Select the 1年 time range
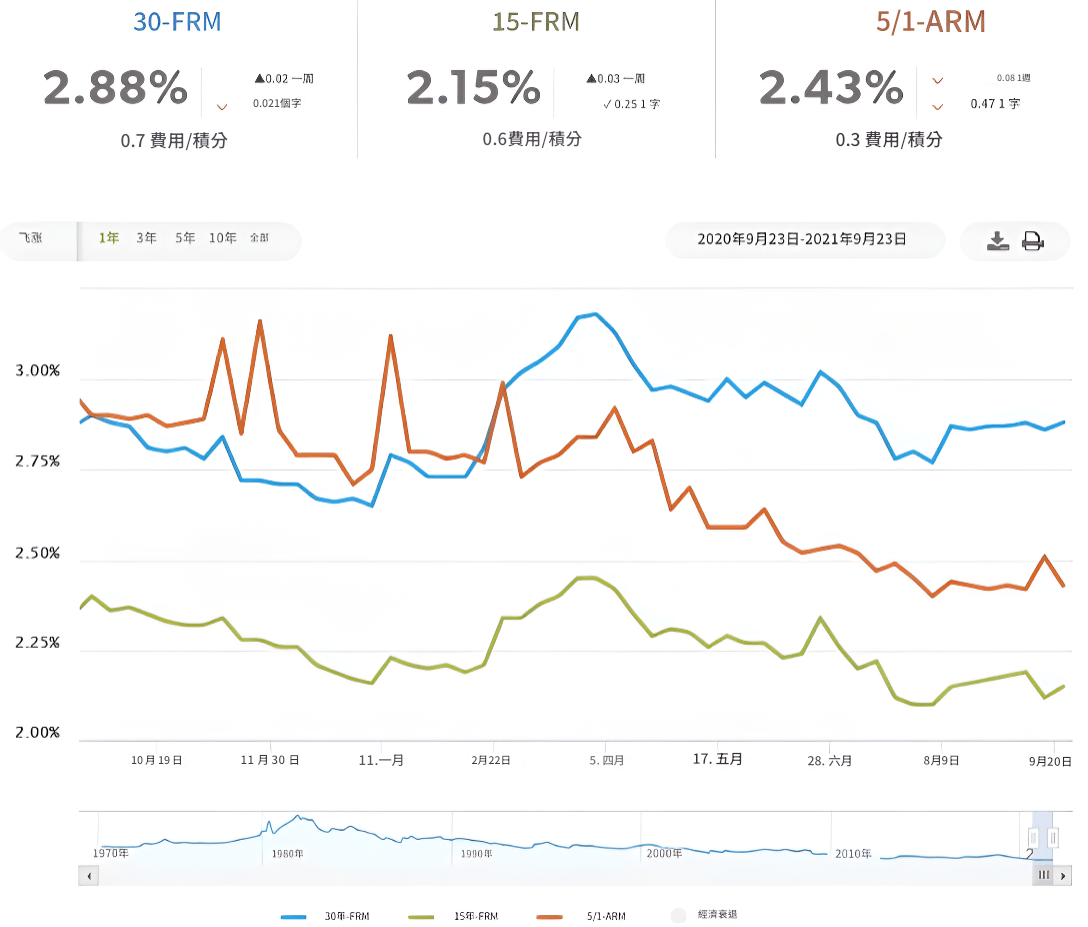 click(x=109, y=238)
